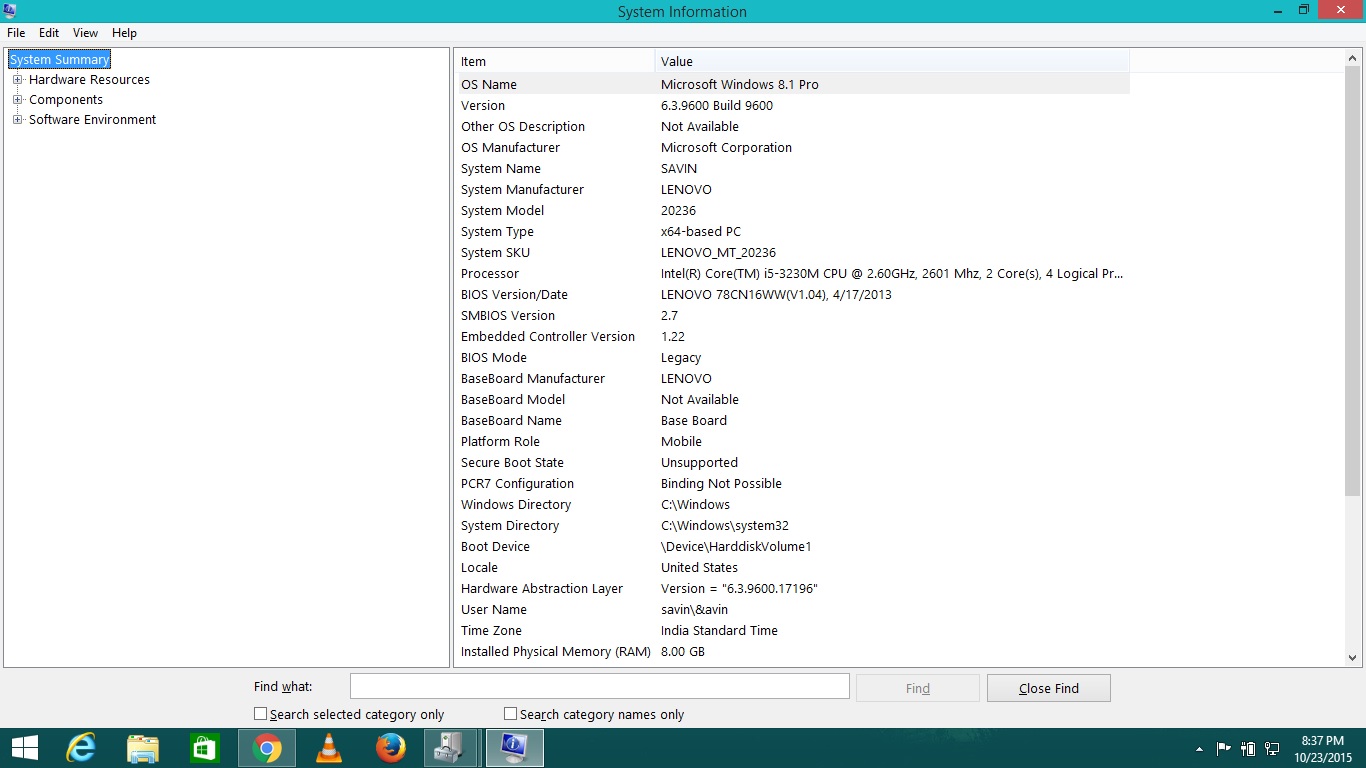The width and height of the screenshot is (1366, 768).
Task: Select the Secure Boot State row
Action: click(794, 462)
